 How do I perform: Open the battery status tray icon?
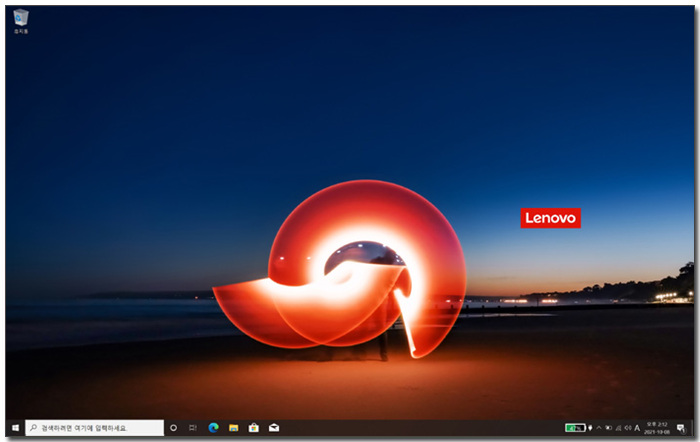point(608,427)
